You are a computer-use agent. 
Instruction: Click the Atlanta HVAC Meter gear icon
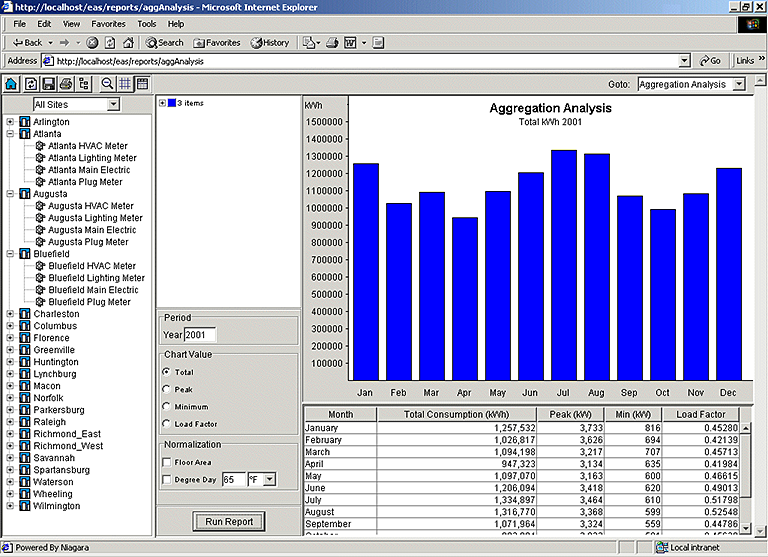tap(40, 146)
